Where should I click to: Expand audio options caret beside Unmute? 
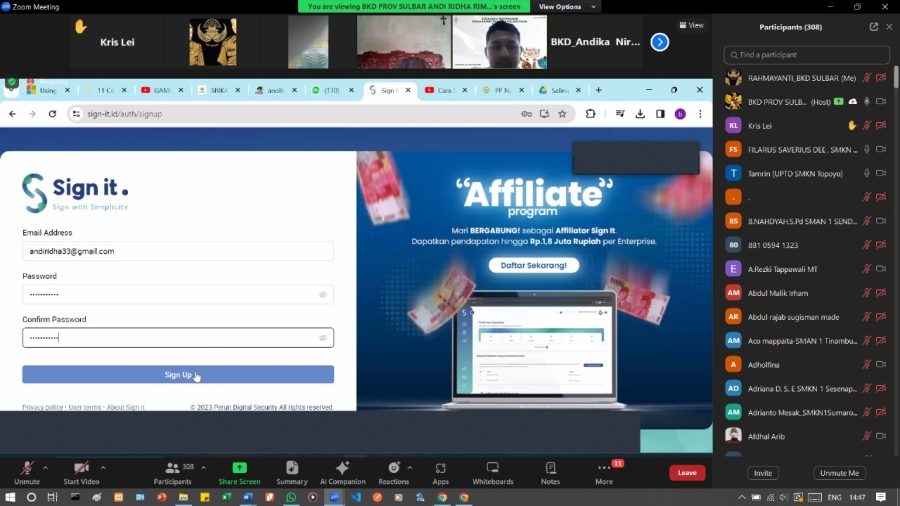point(45,468)
